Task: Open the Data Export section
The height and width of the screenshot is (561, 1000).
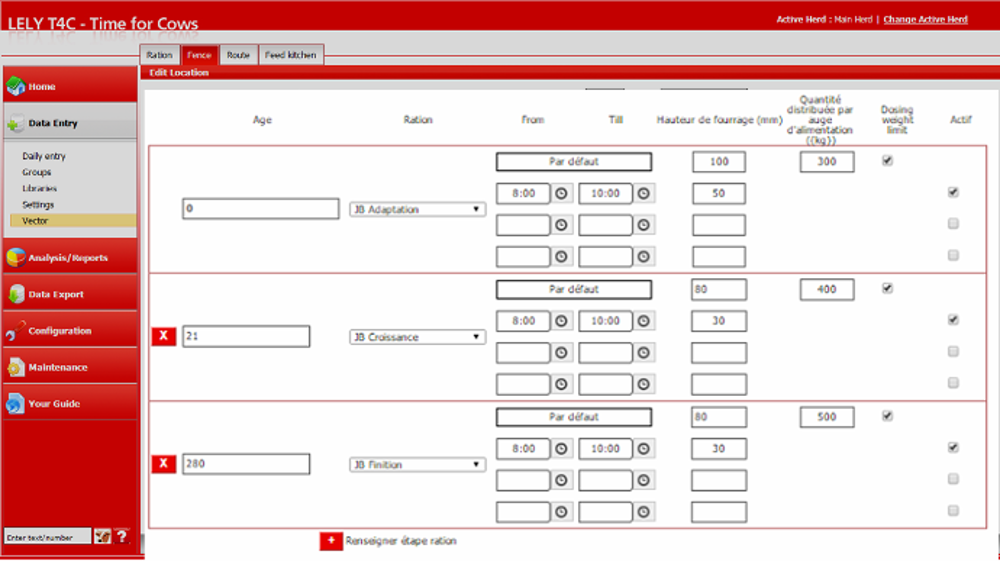Action: (x=70, y=294)
